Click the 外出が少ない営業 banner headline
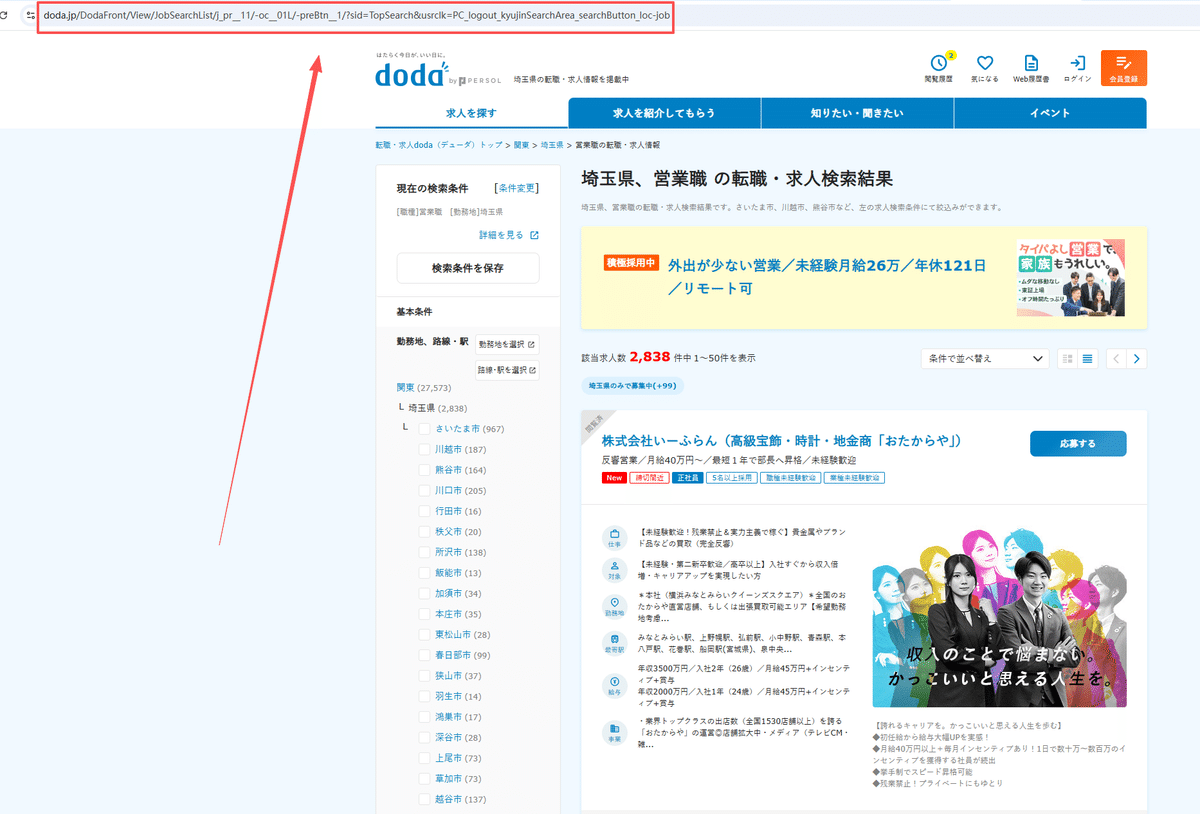The width and height of the screenshot is (1200, 814). (826, 277)
